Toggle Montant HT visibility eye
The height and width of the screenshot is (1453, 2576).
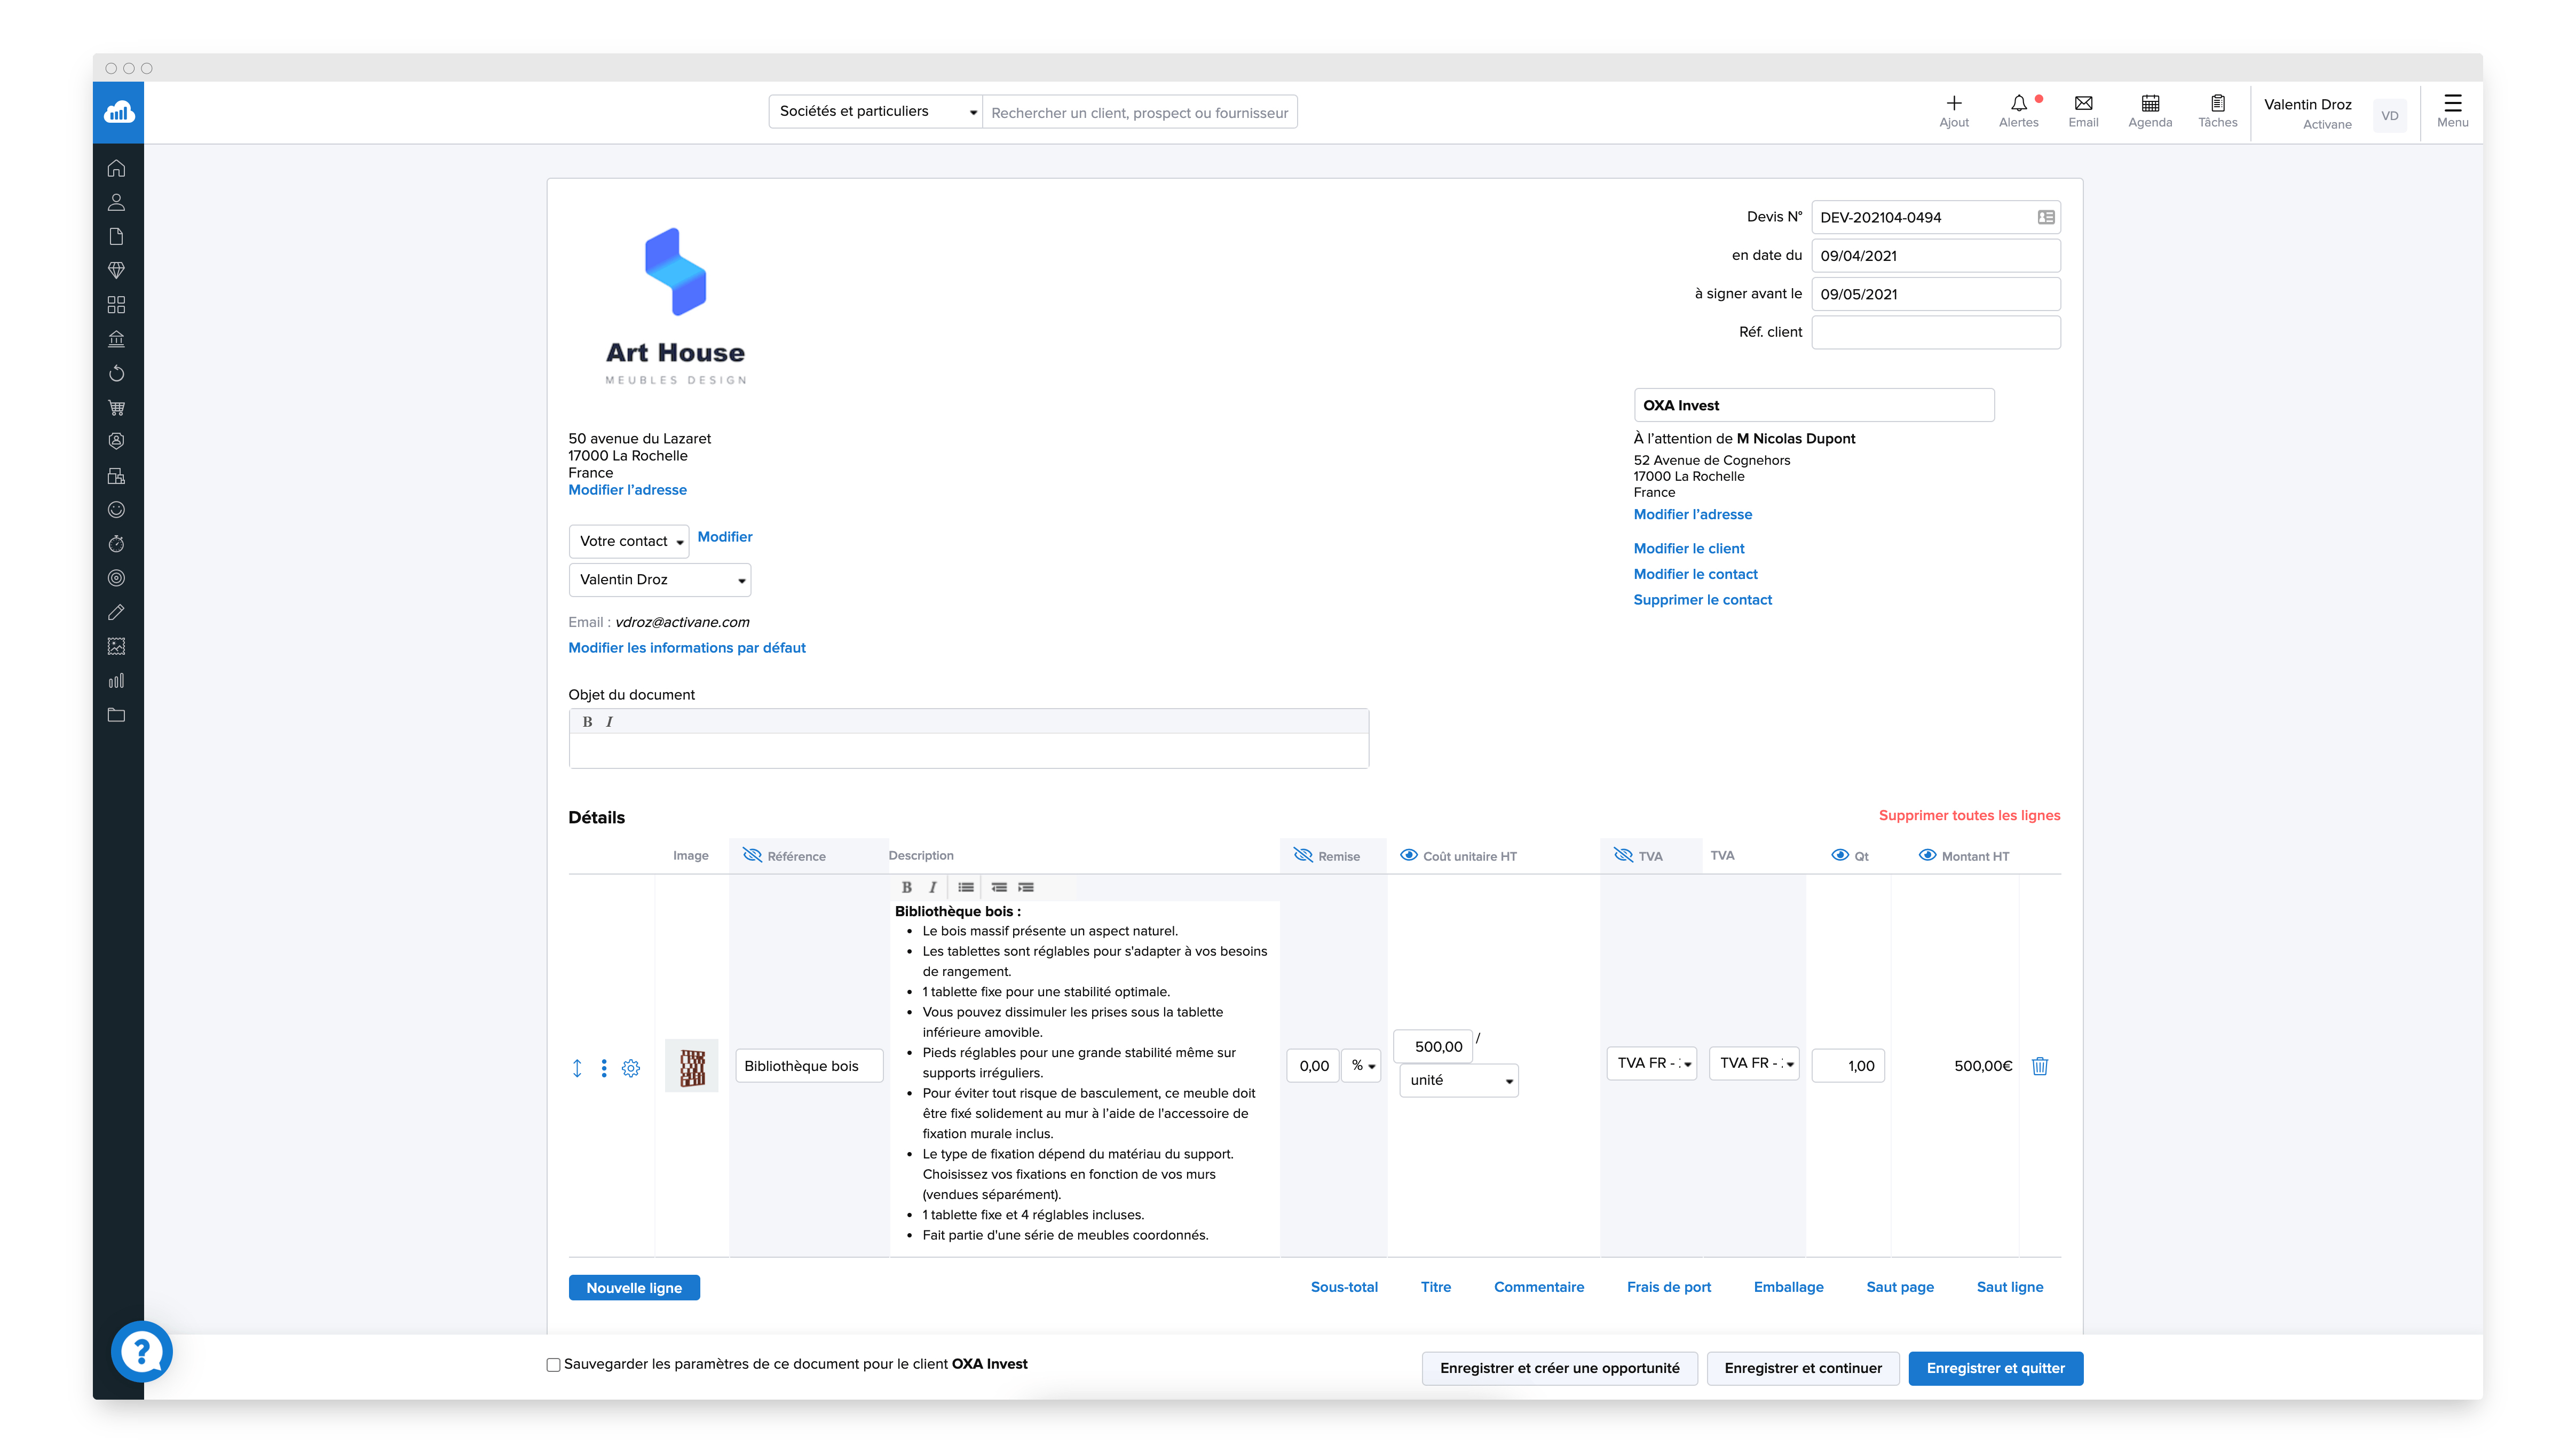tap(1927, 855)
